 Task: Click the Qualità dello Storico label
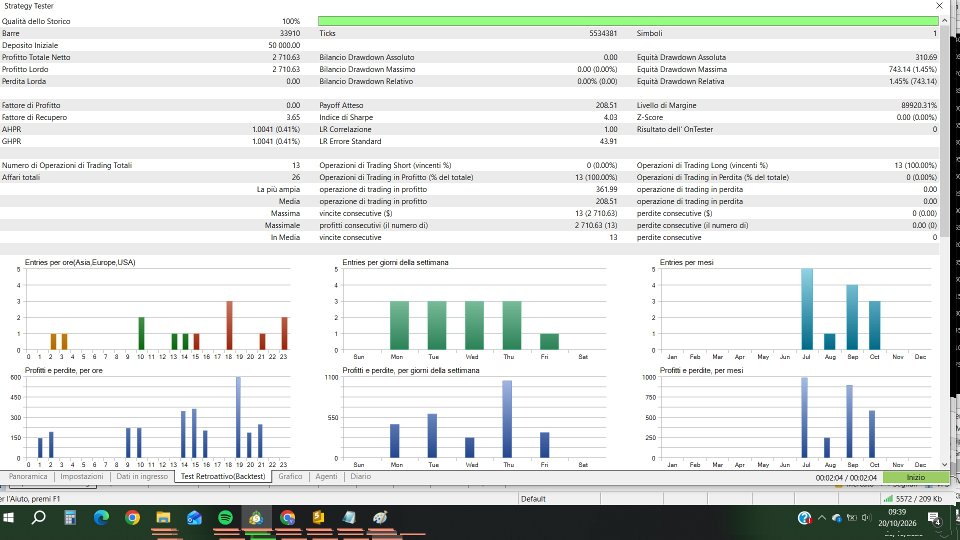36,21
